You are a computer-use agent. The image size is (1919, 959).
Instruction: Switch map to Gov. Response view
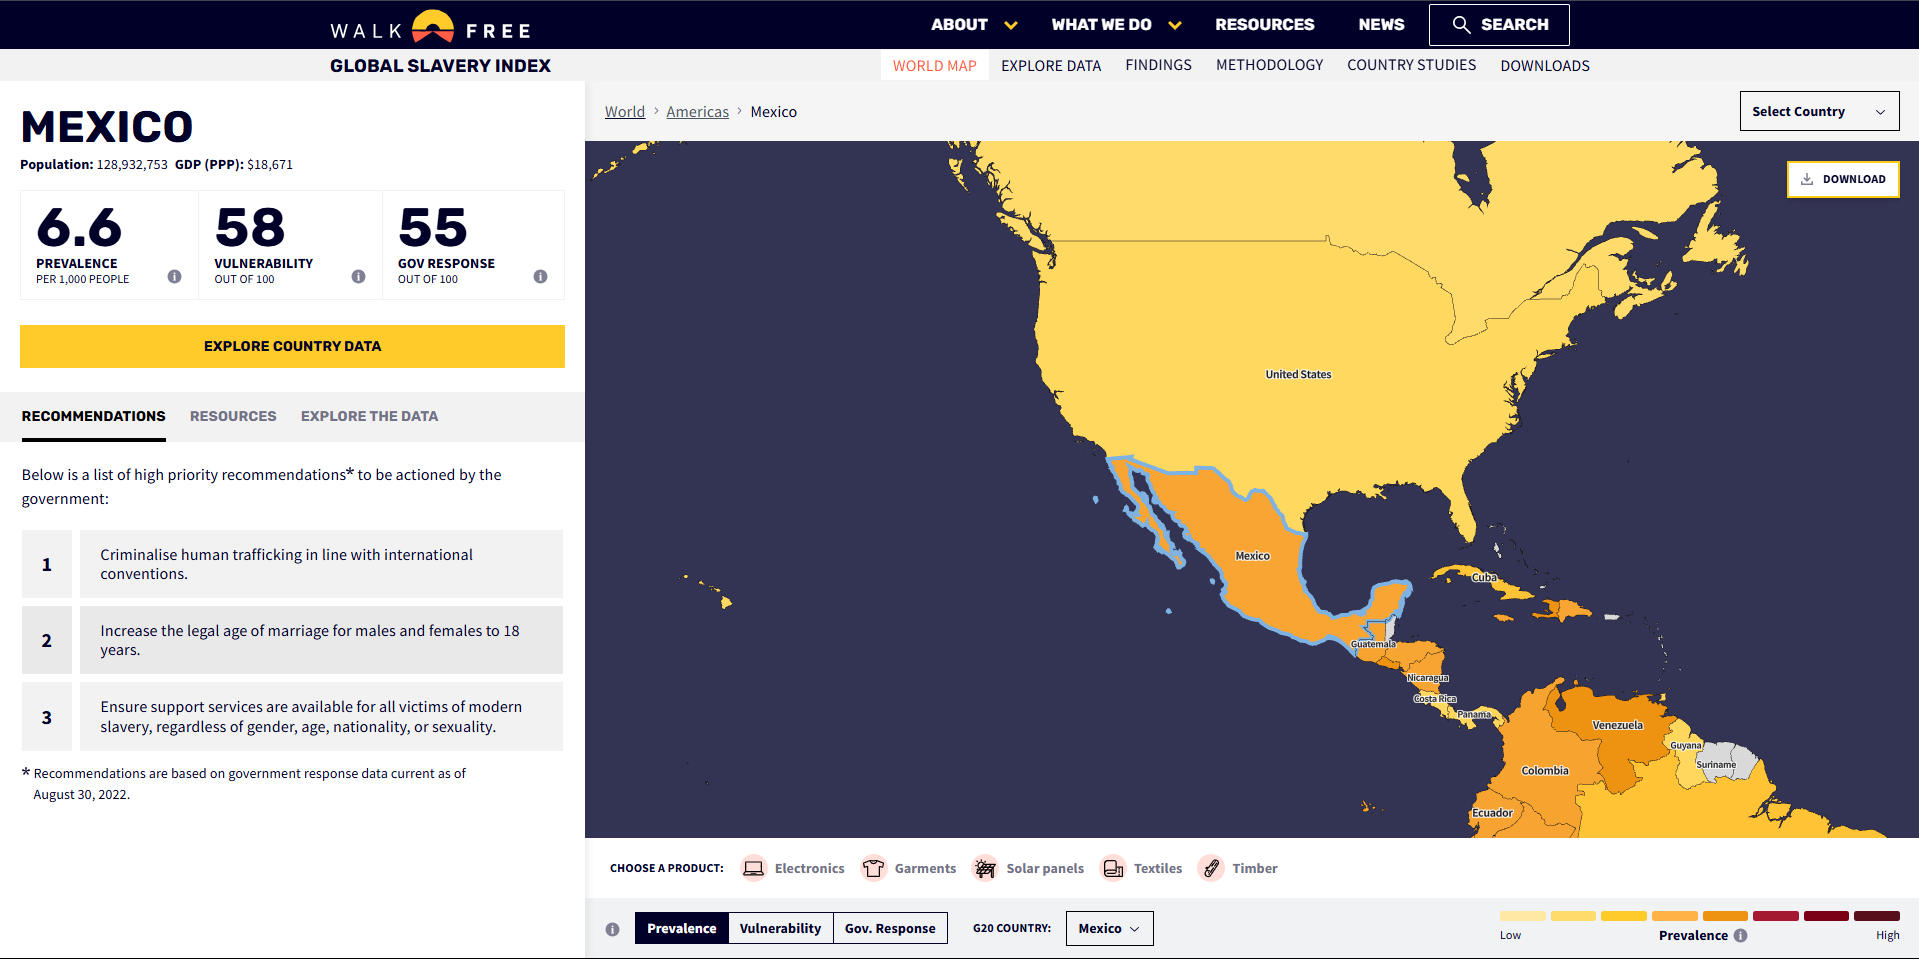[890, 928]
